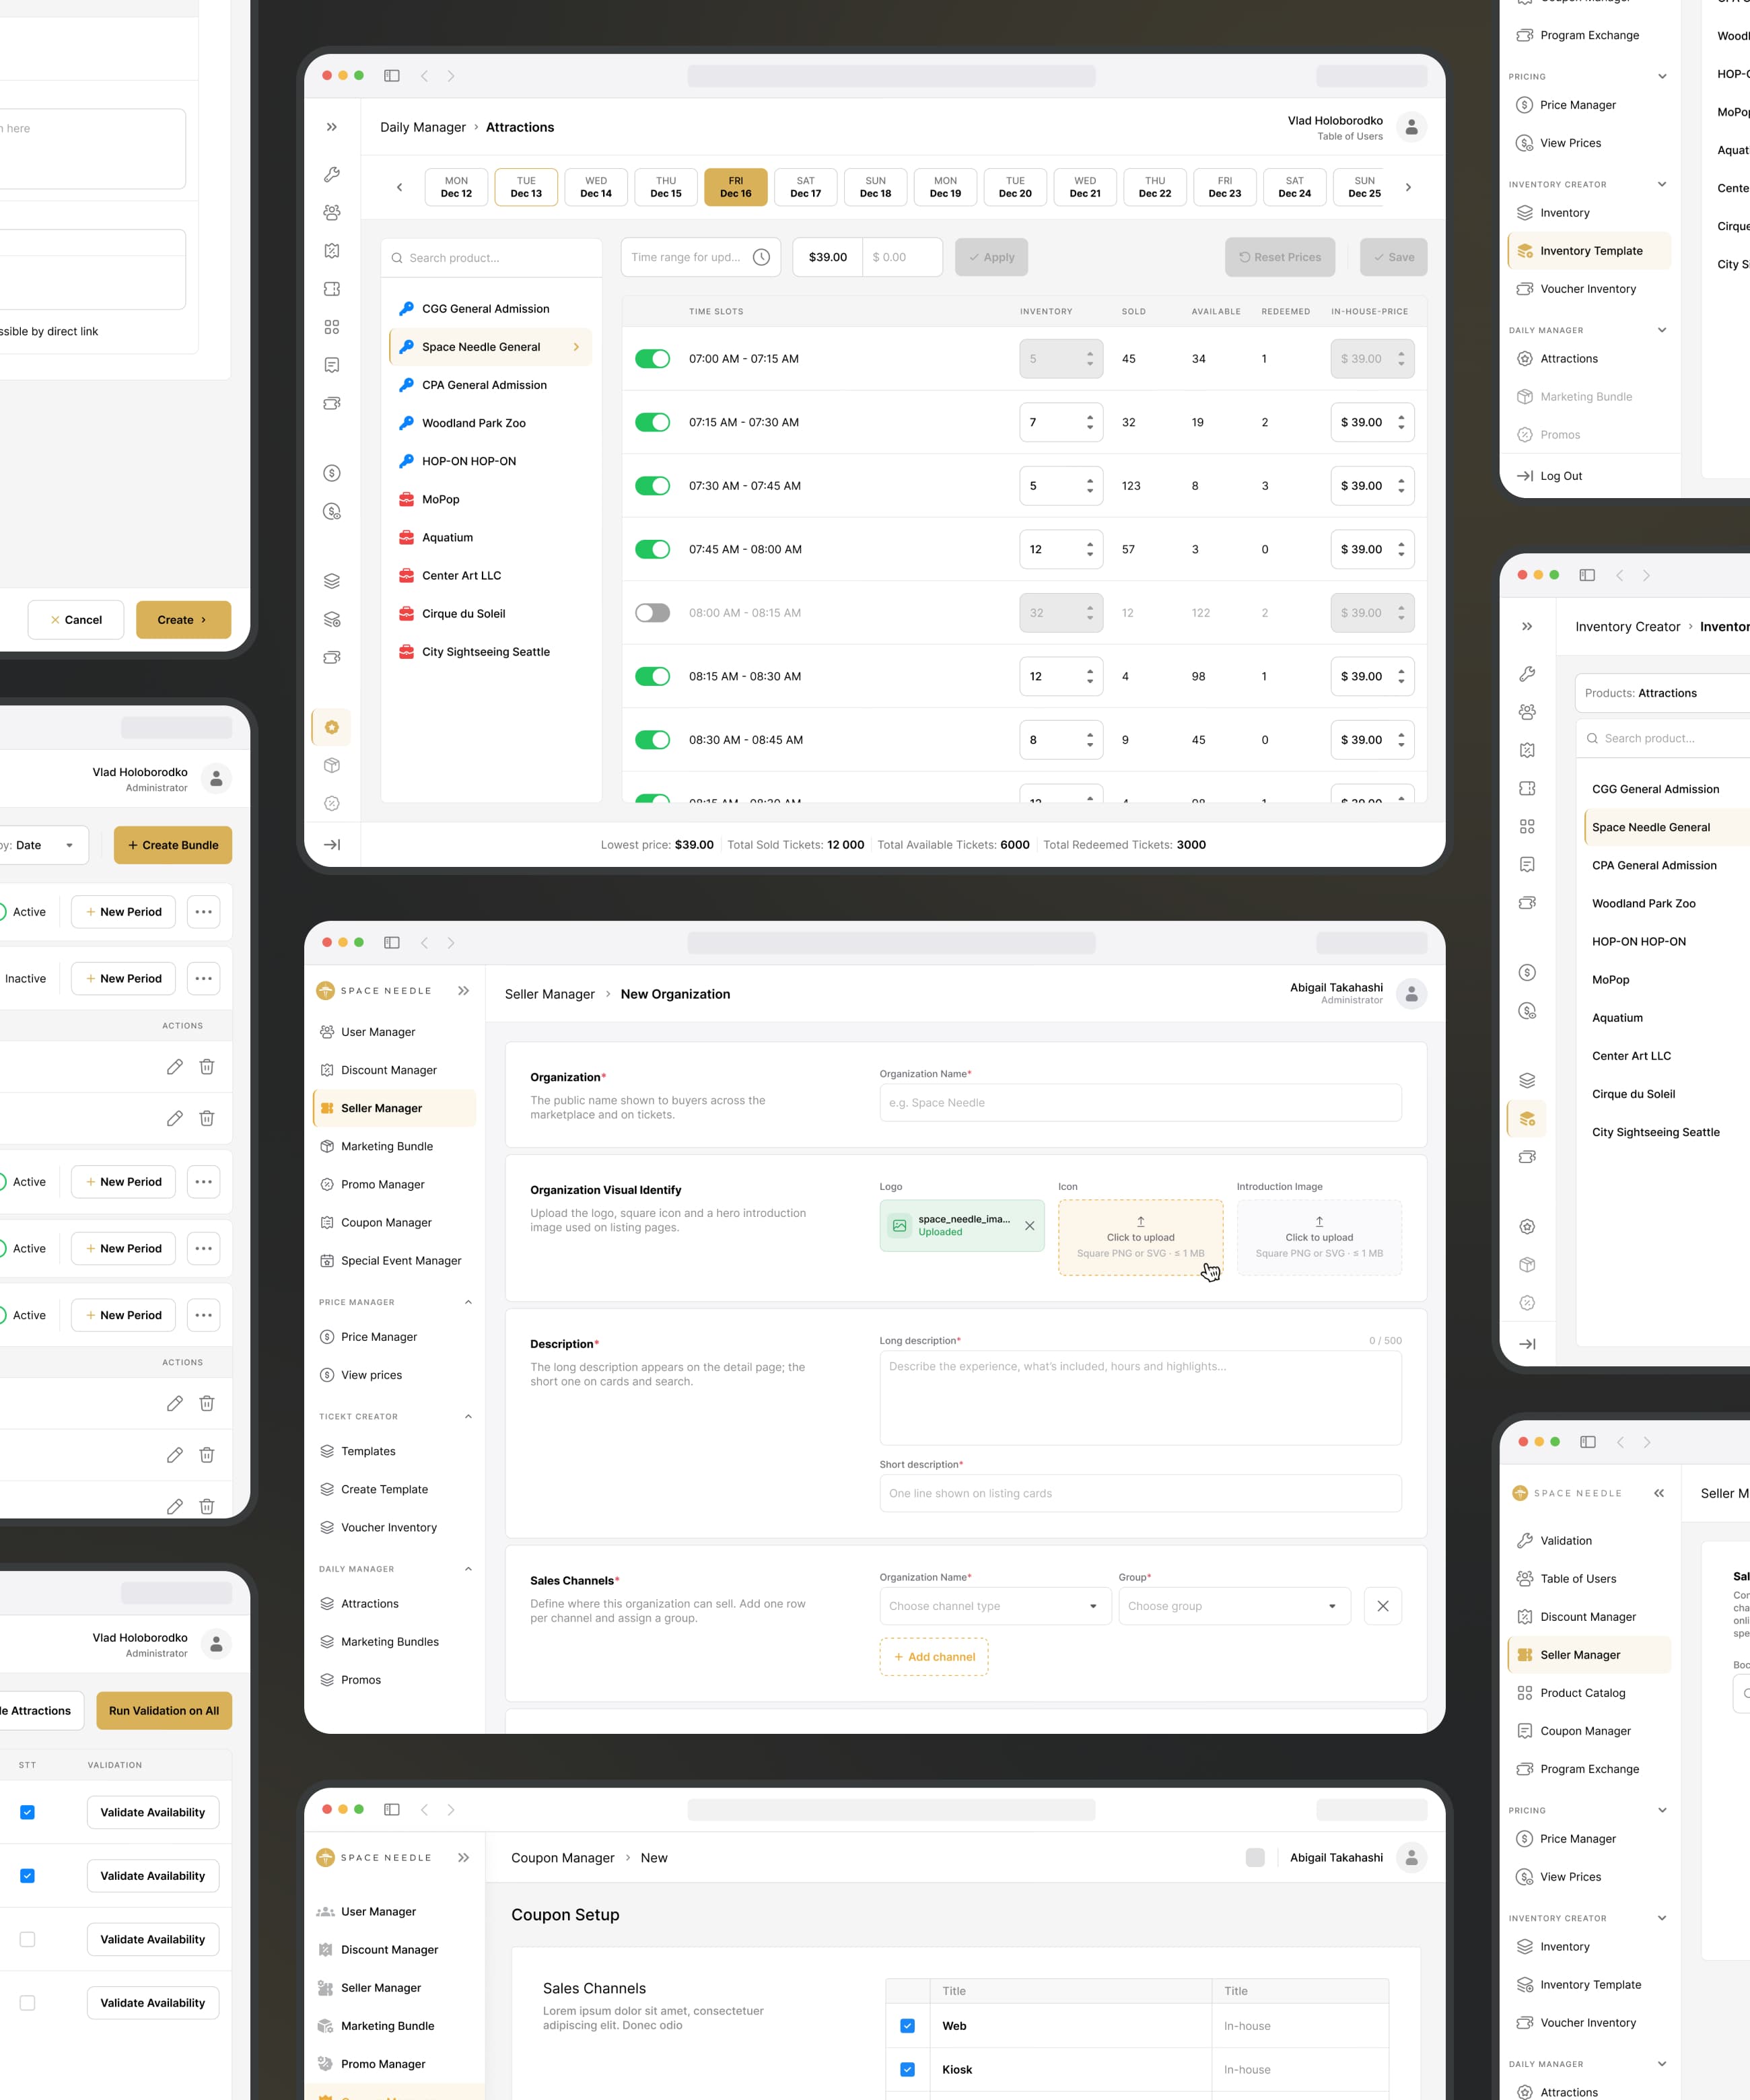Expand the collapsed sidebar in Daily Manager window
The height and width of the screenshot is (2100, 1750).
click(332, 127)
